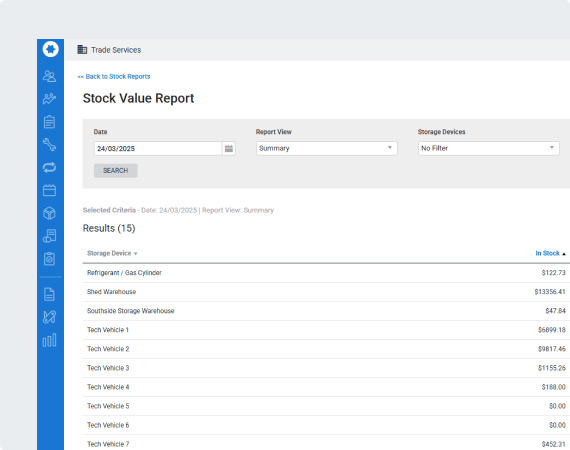Screen dimensions: 570x450
Task: Select the Tech Vehicle 6 row
Action: [x=326, y=425]
